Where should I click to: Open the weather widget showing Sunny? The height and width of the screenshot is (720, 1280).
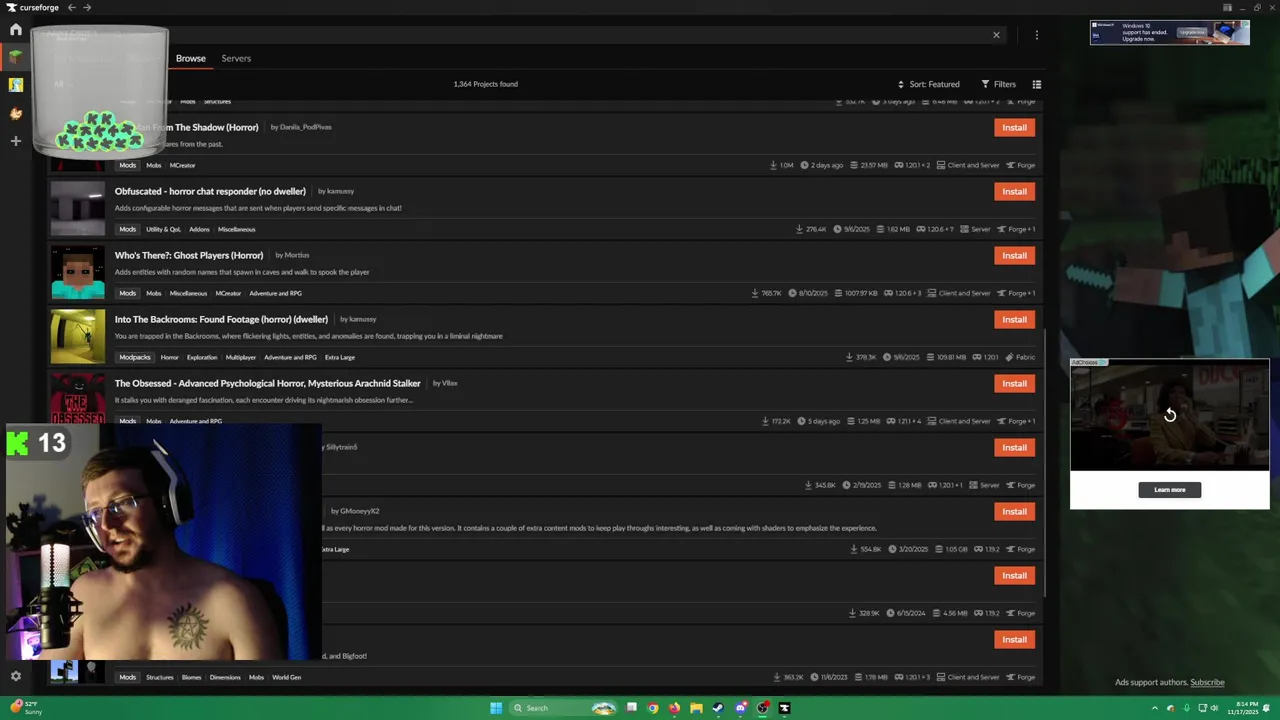tap(27, 708)
